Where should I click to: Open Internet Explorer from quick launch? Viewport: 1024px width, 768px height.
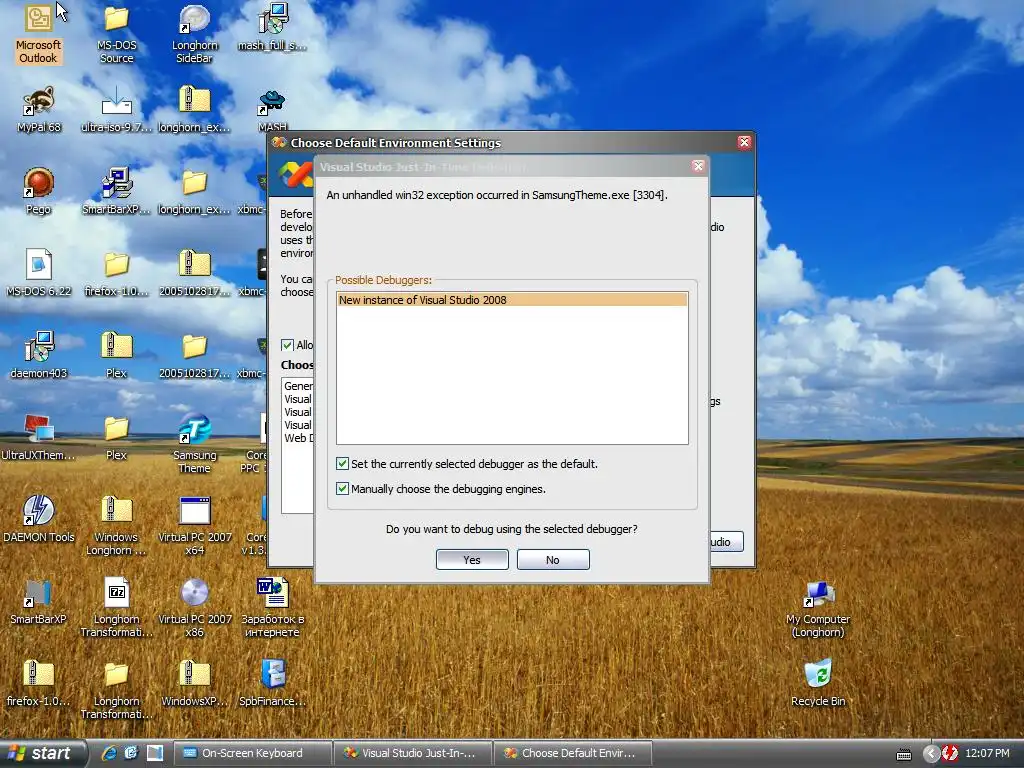tap(109, 753)
